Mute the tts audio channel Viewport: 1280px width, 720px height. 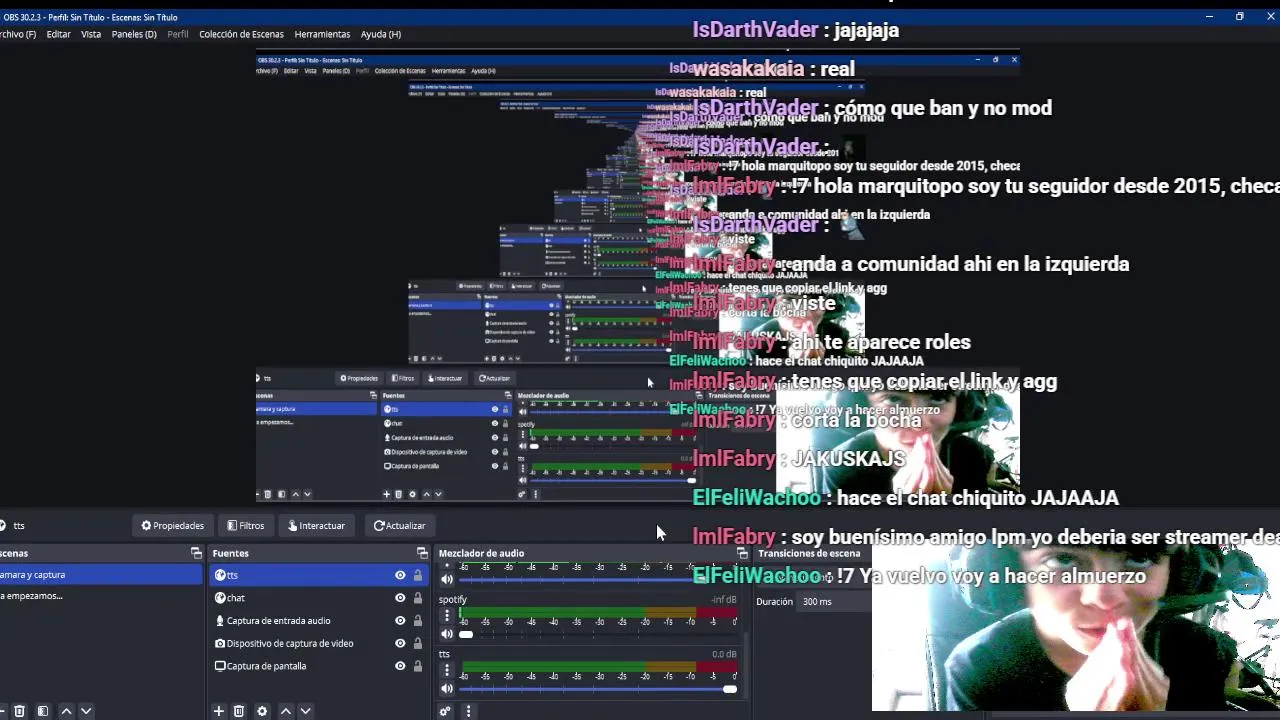pyautogui.click(x=447, y=689)
